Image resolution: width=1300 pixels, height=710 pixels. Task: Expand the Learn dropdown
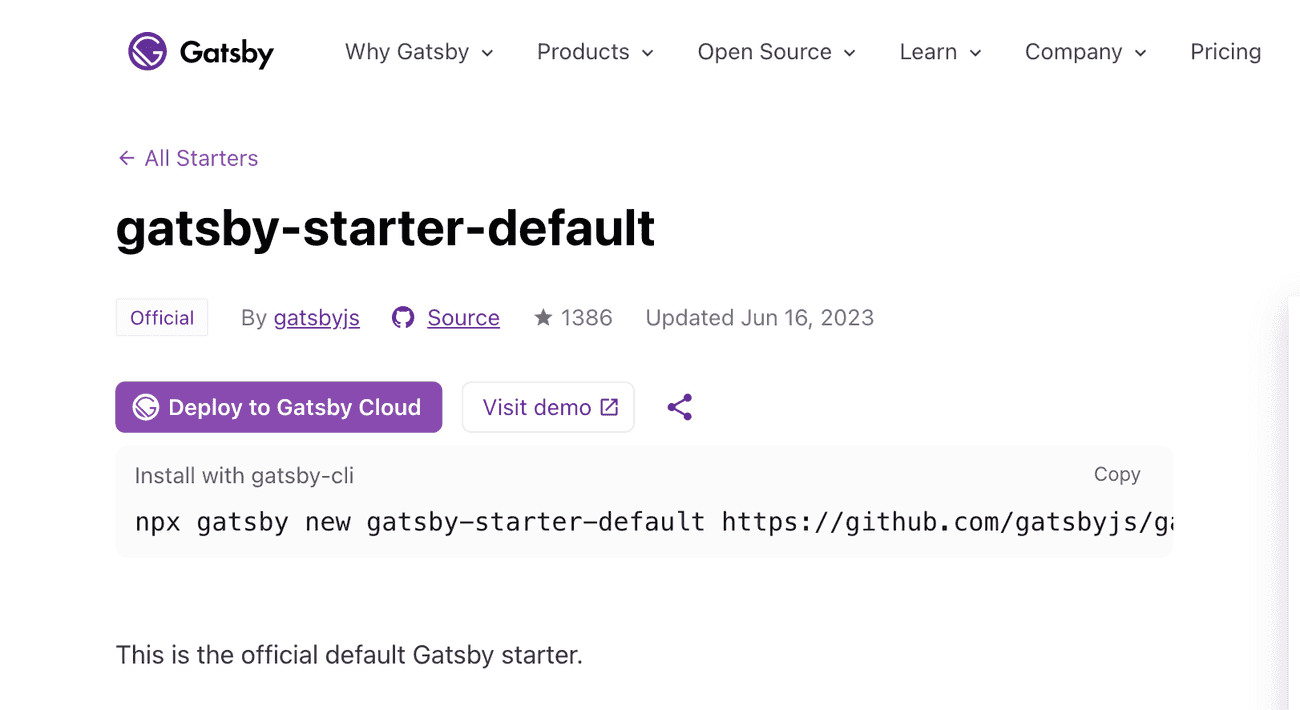(x=940, y=52)
